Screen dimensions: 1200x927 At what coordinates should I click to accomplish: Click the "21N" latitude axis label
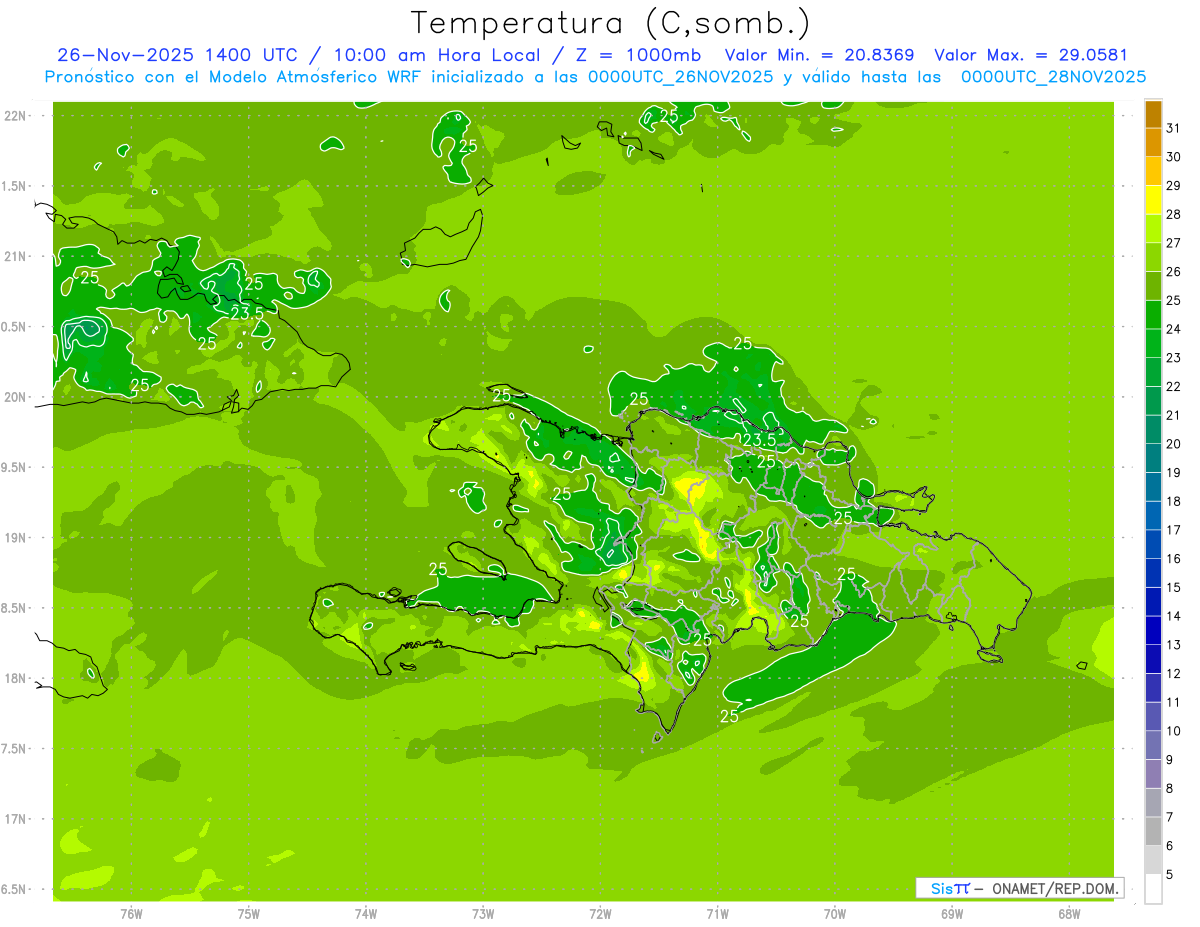(x=14, y=257)
